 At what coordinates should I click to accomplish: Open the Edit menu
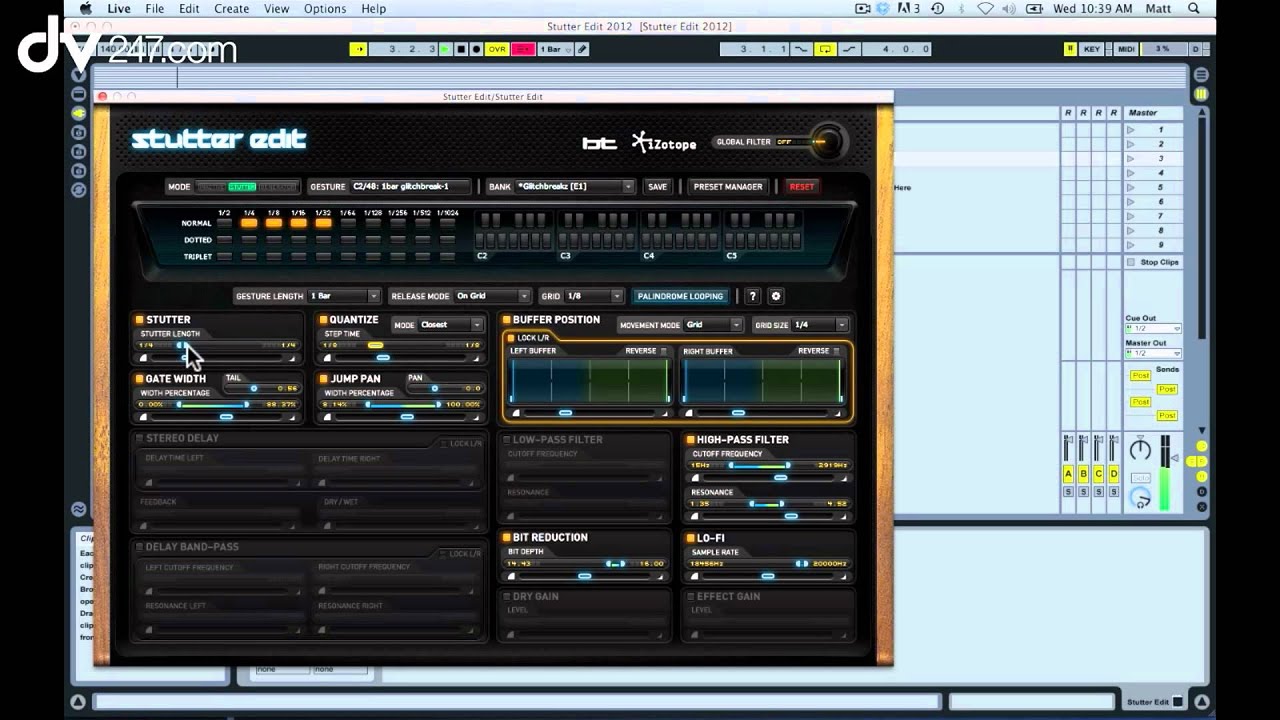tap(189, 8)
